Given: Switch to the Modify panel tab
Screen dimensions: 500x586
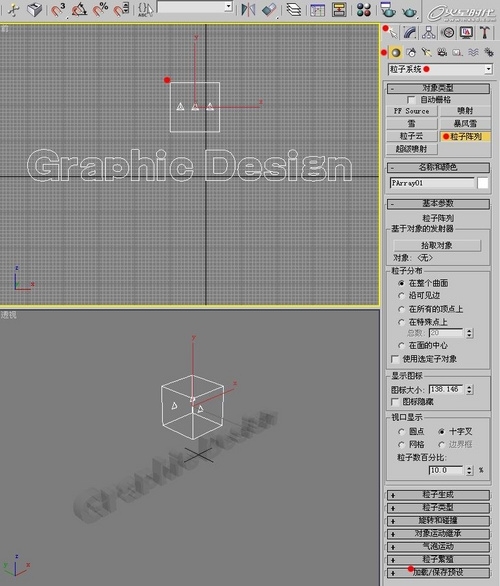Looking at the screenshot, I should (410, 33).
